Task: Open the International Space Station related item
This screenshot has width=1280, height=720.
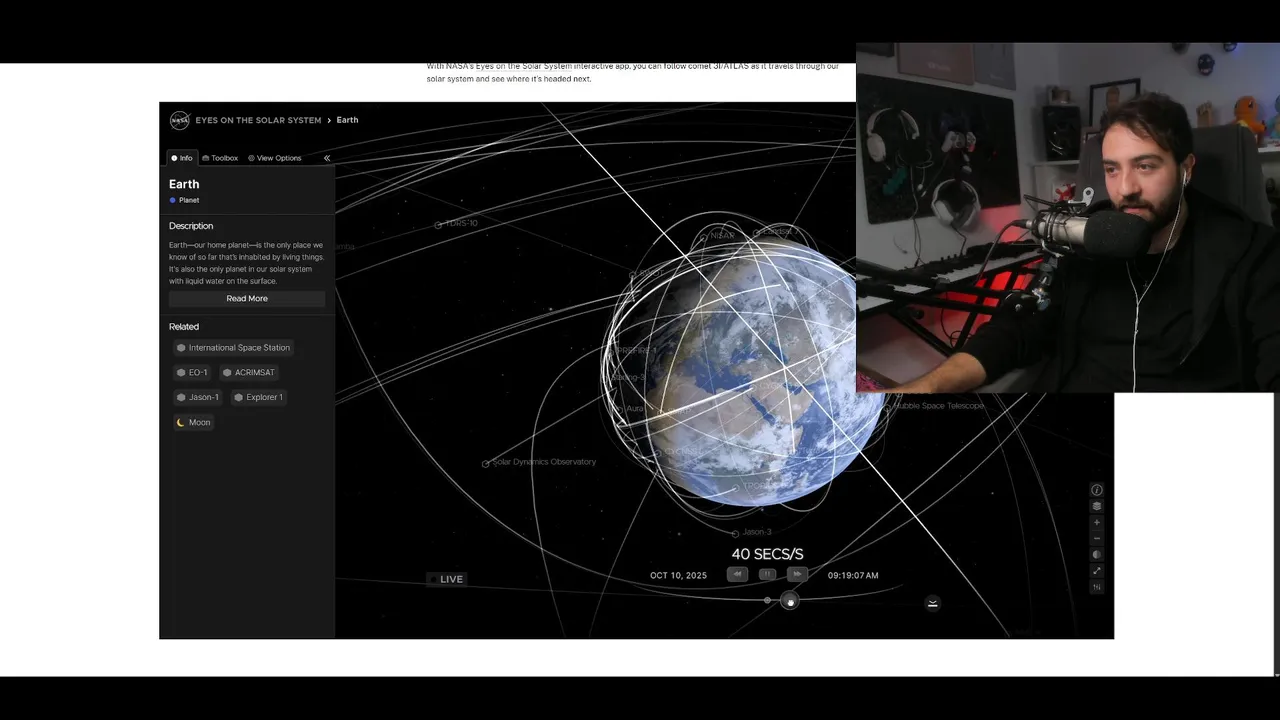Action: pyautogui.click(x=233, y=348)
